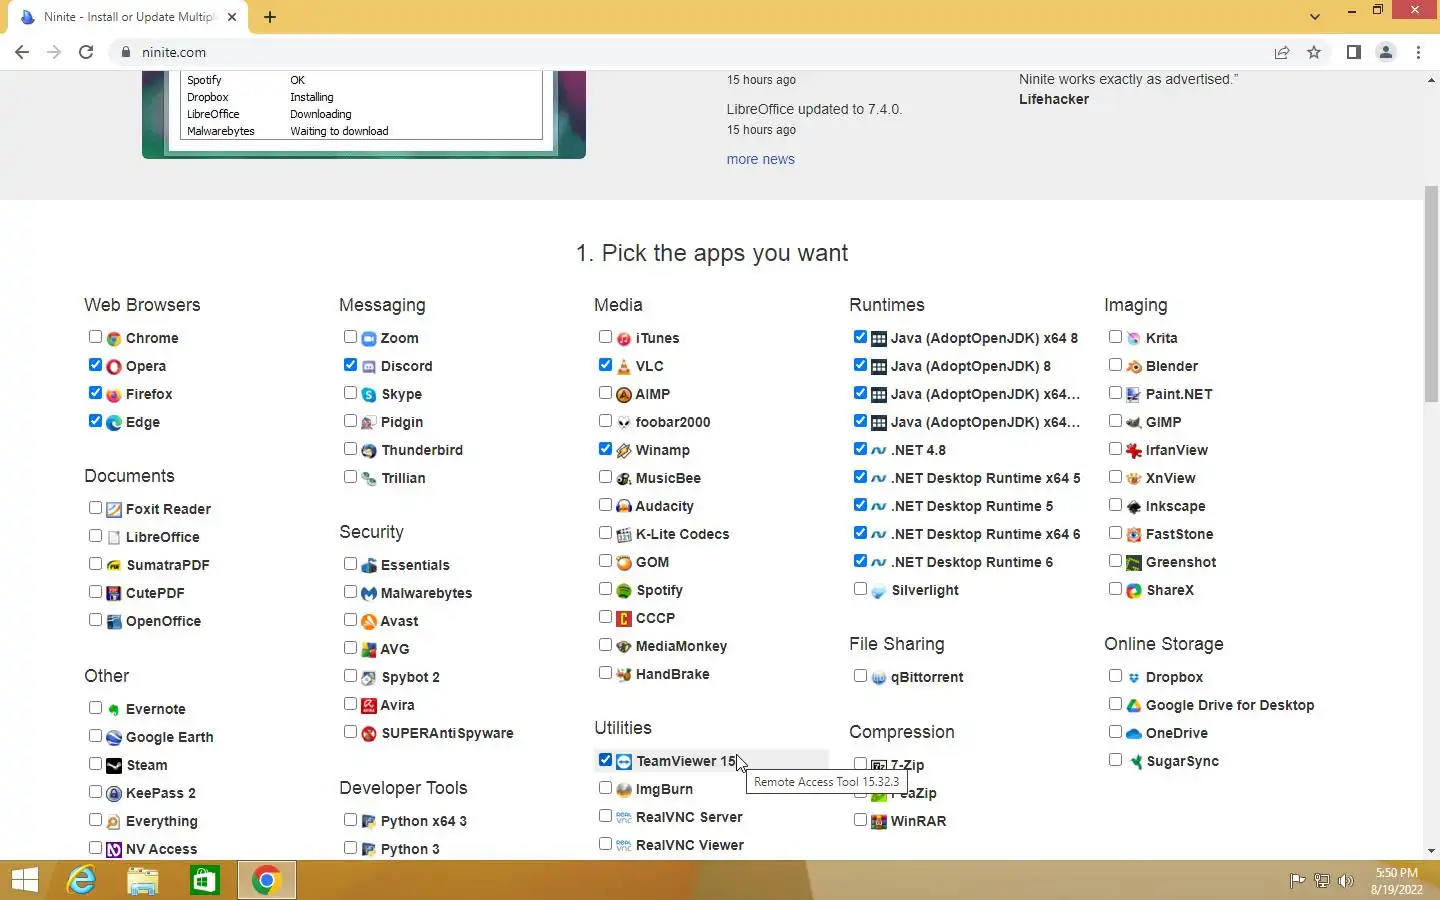Click the Foxit Reader icon

pos(114,510)
